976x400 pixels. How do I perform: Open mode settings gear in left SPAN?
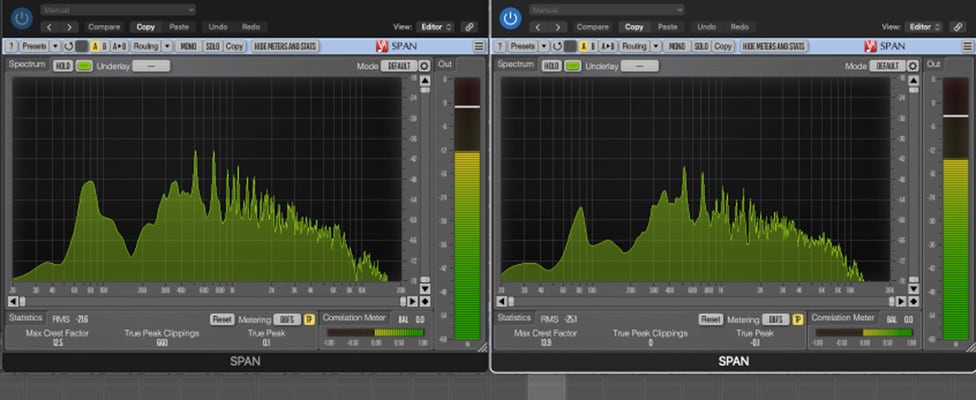(425, 66)
